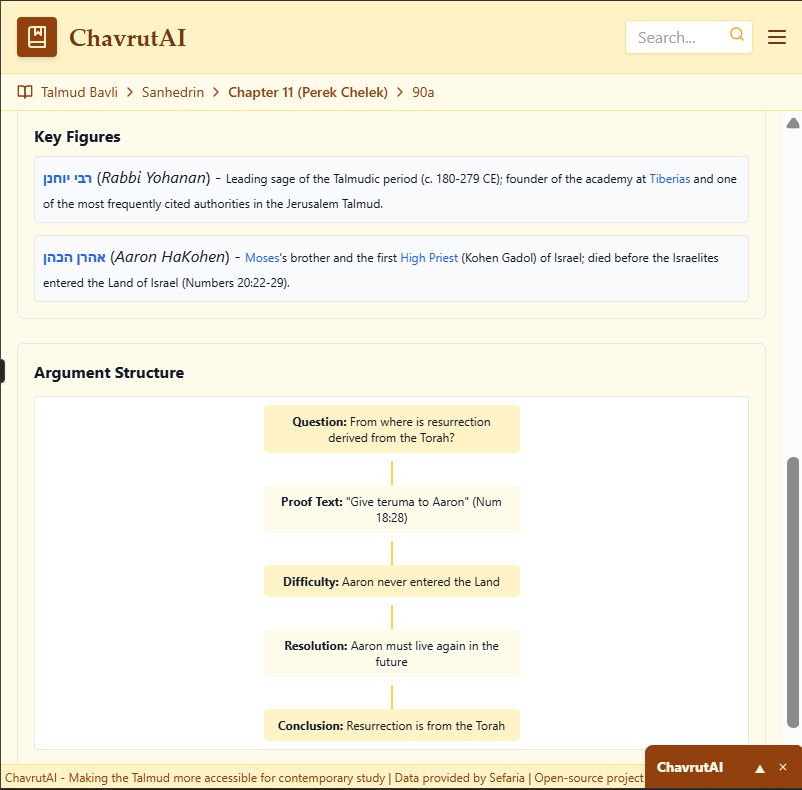This screenshot has width=802, height=790.
Task: Click the ChavrutAI site title
Action: pos(127,38)
